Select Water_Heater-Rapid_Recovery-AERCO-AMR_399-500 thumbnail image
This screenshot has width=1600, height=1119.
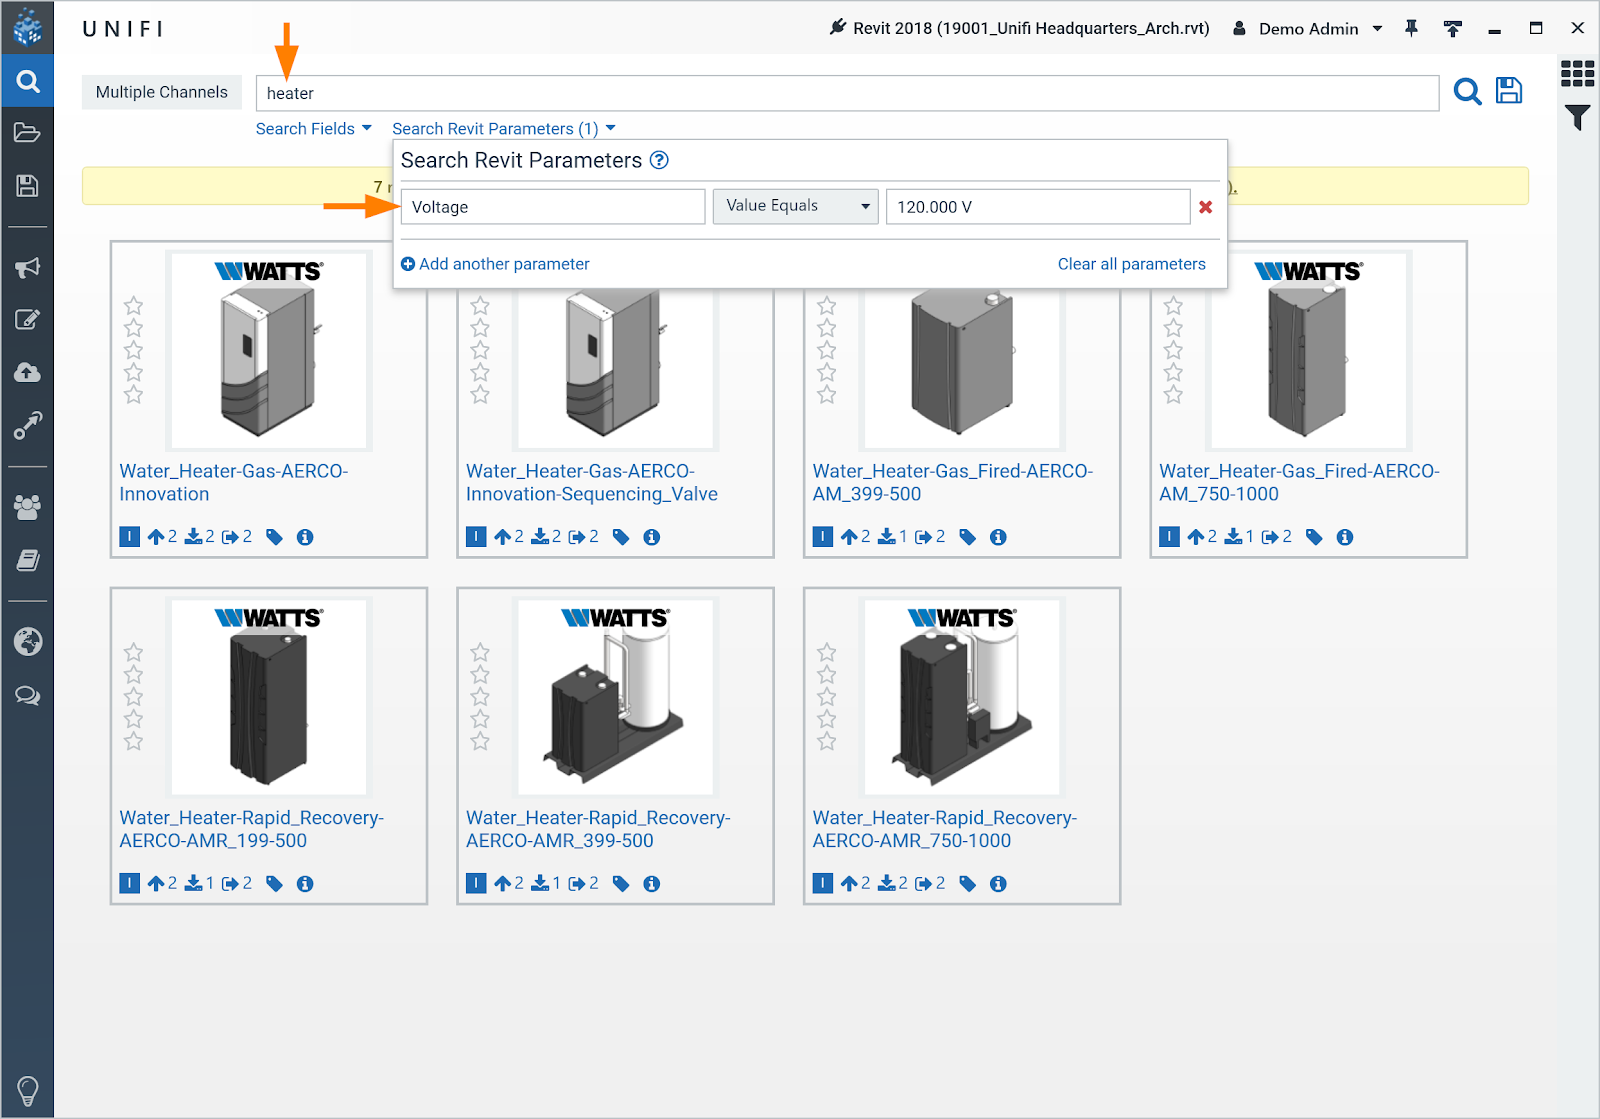[615, 697]
